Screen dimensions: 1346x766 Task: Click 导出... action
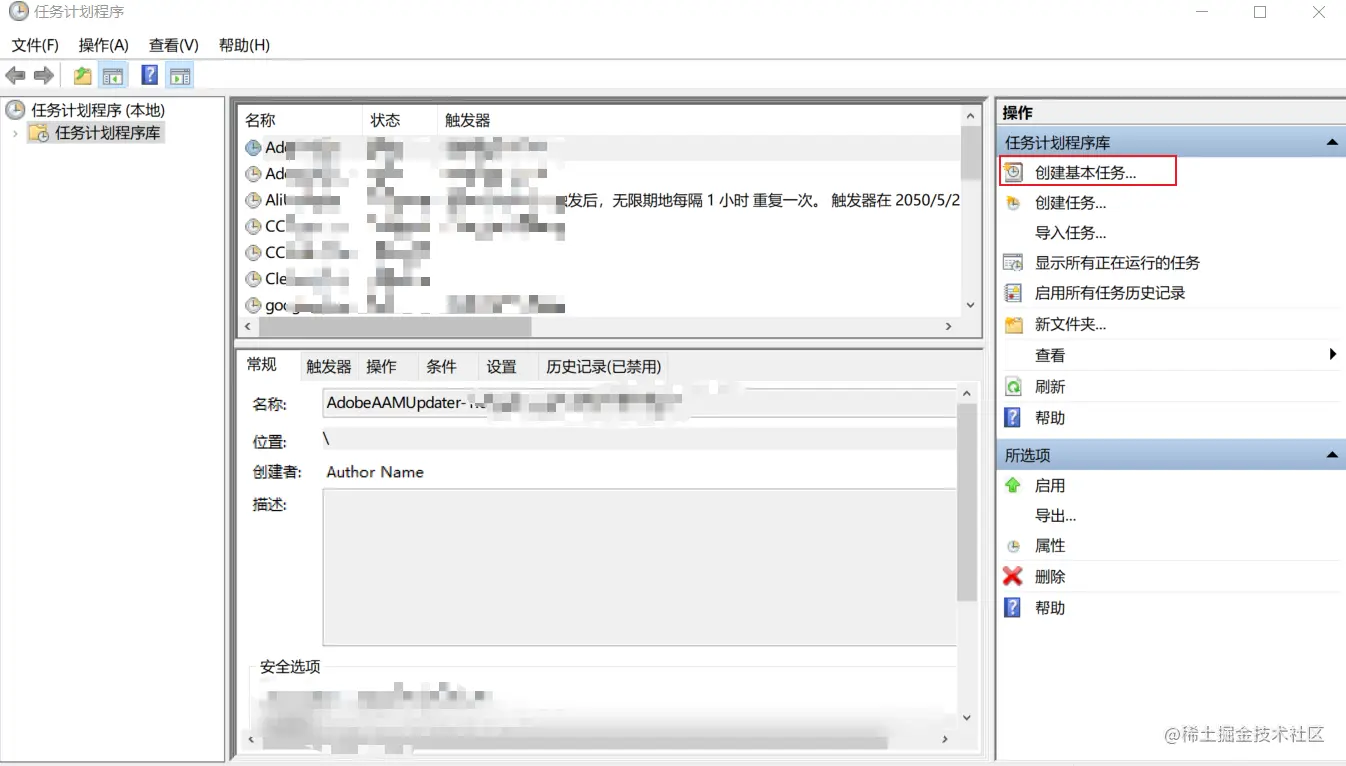[1056, 516]
